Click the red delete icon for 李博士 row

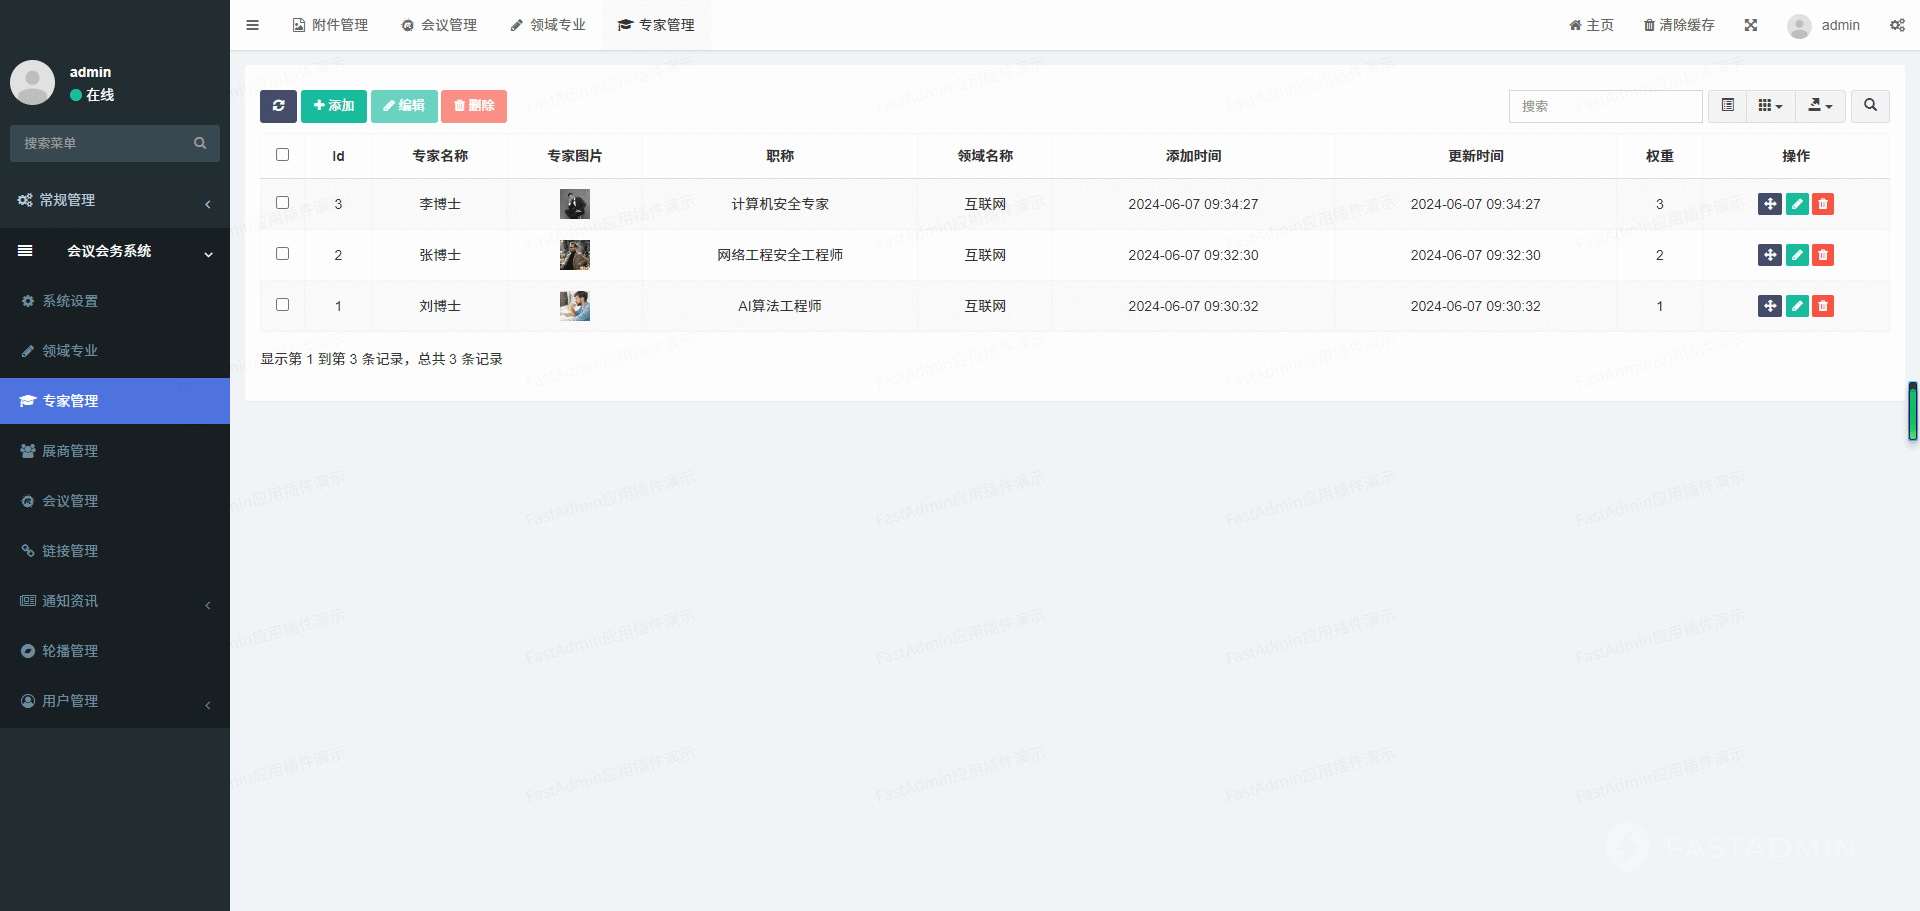point(1823,204)
